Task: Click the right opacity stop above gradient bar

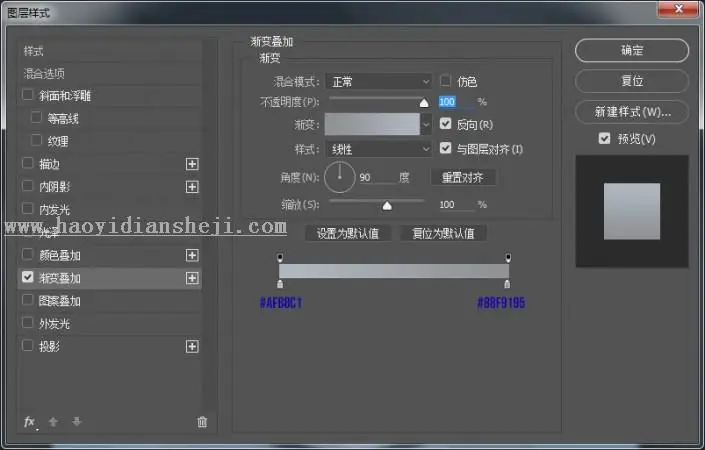Action: tap(508, 258)
